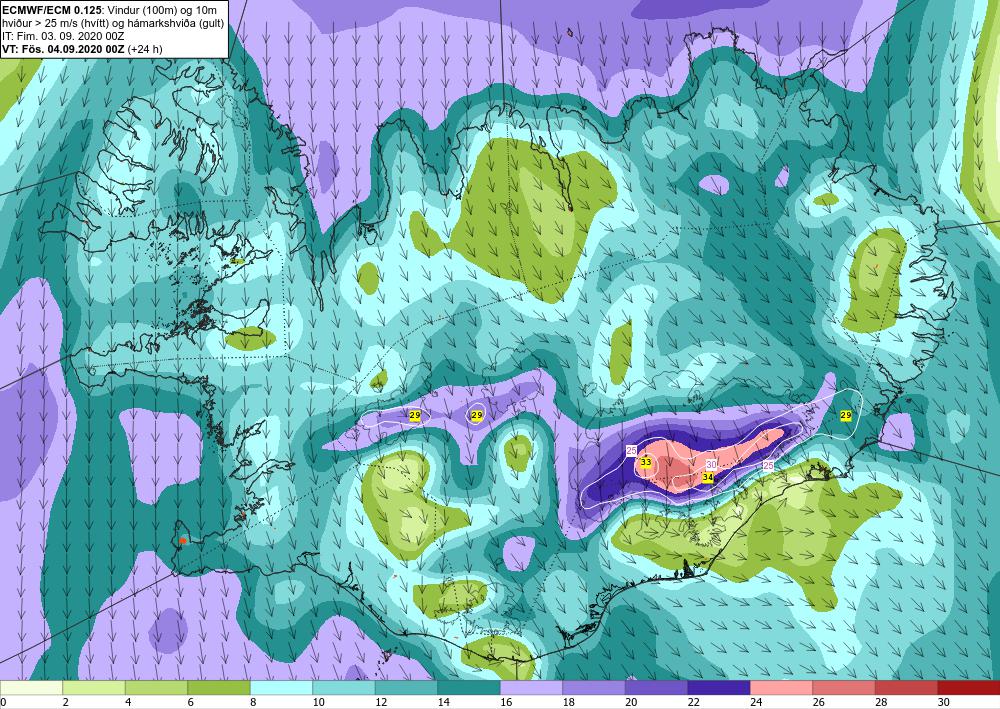1000x709 pixels.
Task: Click the legend scale number 16
Action: [x=506, y=702]
